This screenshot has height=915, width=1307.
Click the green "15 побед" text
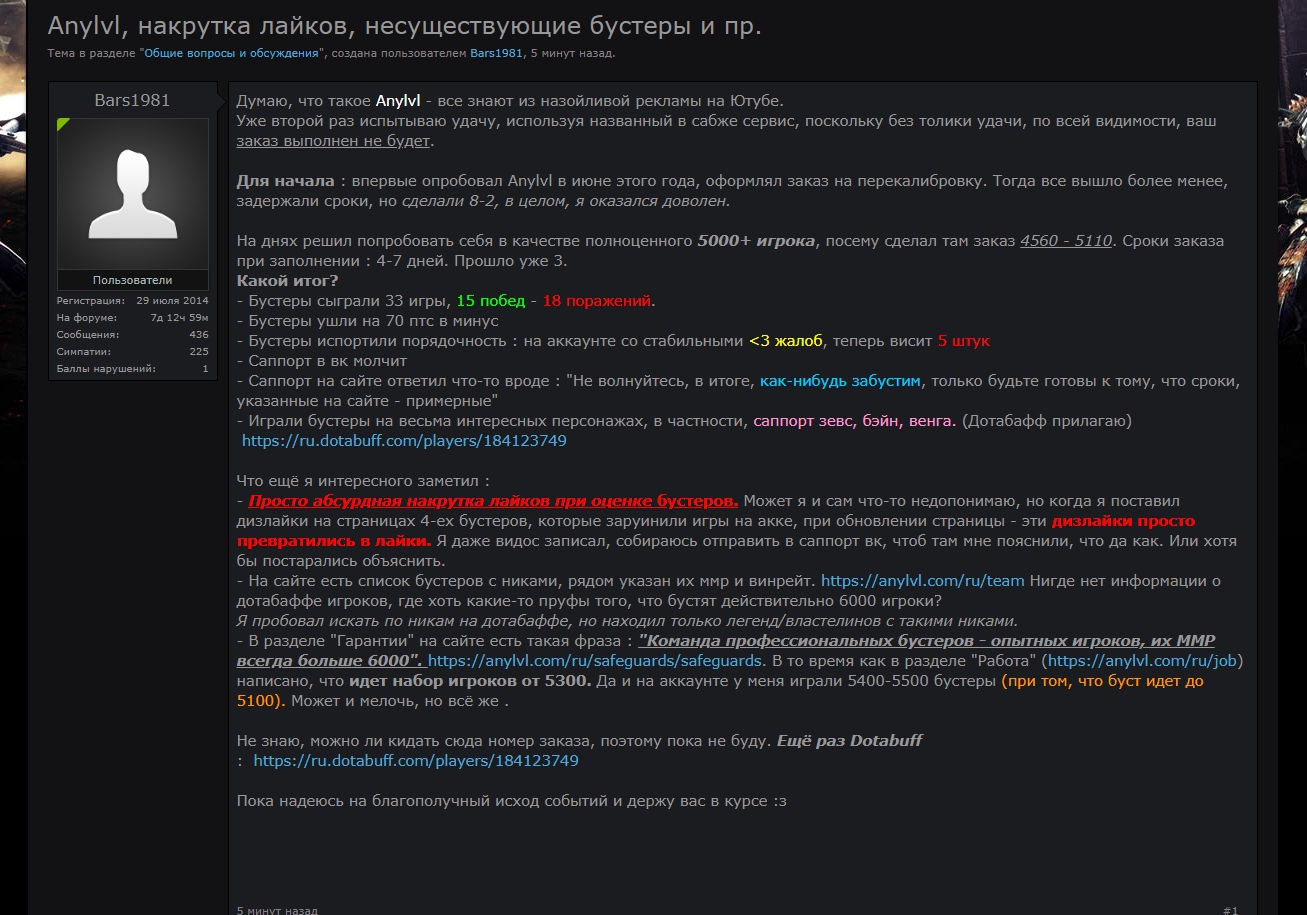pos(491,300)
